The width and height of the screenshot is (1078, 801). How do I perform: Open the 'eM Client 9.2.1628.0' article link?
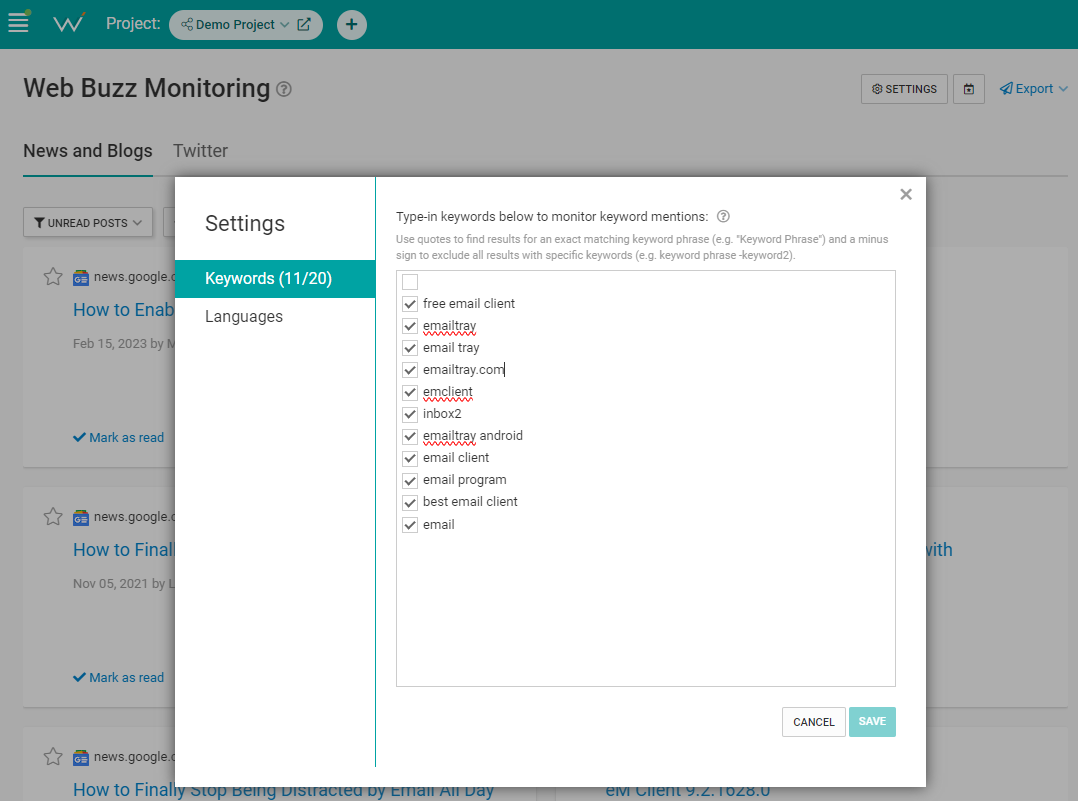point(688,790)
